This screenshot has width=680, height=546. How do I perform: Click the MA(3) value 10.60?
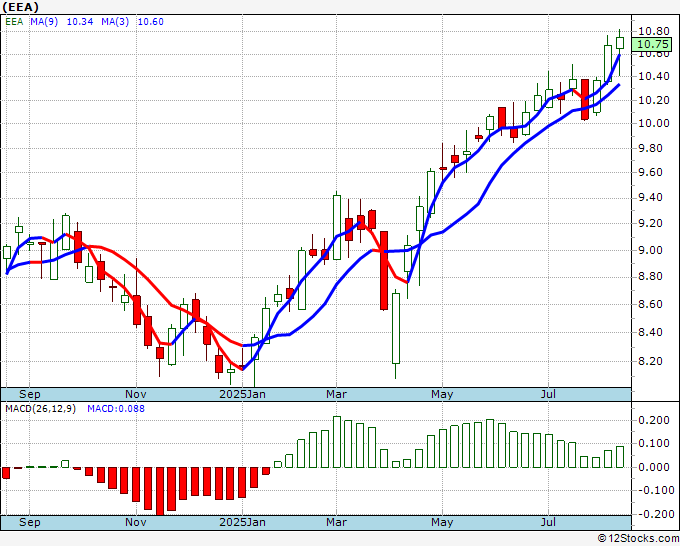(150, 22)
